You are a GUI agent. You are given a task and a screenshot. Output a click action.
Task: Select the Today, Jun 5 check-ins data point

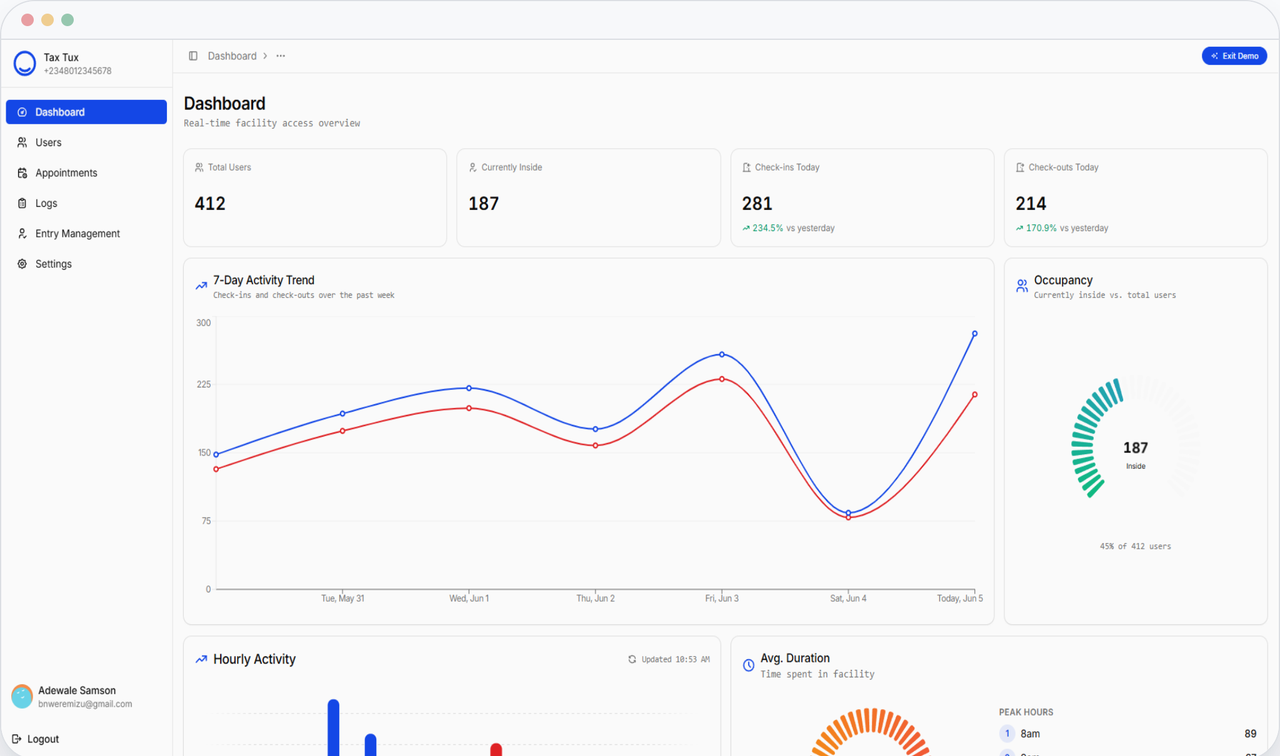tap(975, 334)
